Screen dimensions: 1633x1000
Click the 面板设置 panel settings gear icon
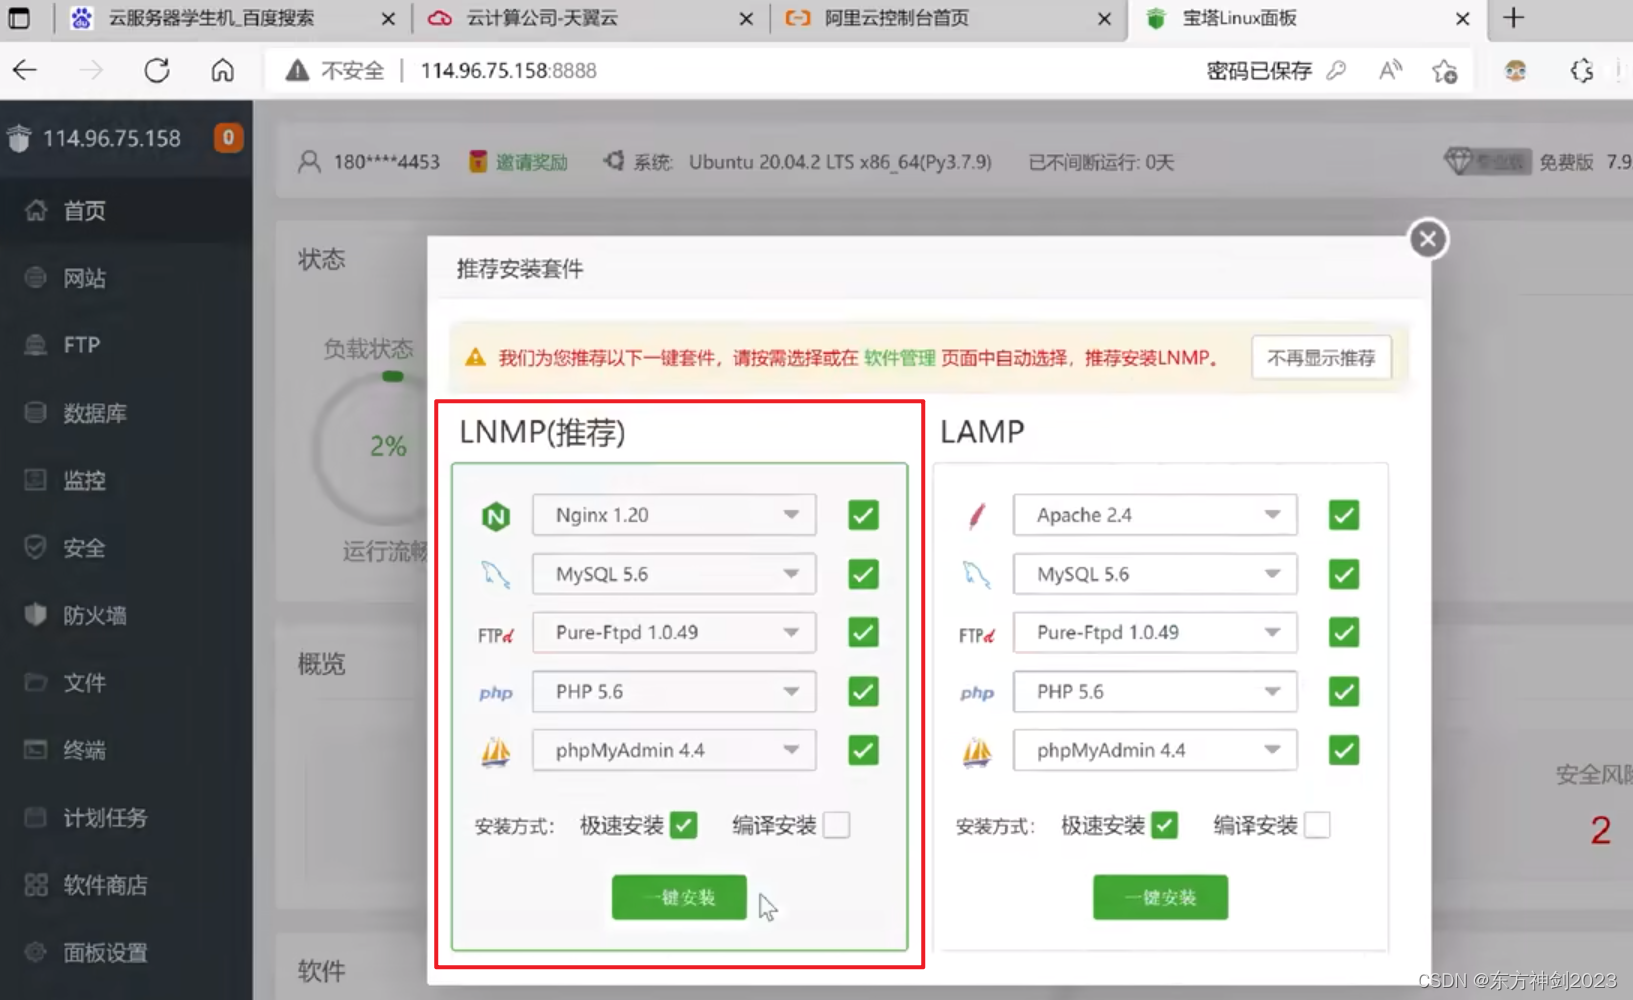[x=36, y=952]
